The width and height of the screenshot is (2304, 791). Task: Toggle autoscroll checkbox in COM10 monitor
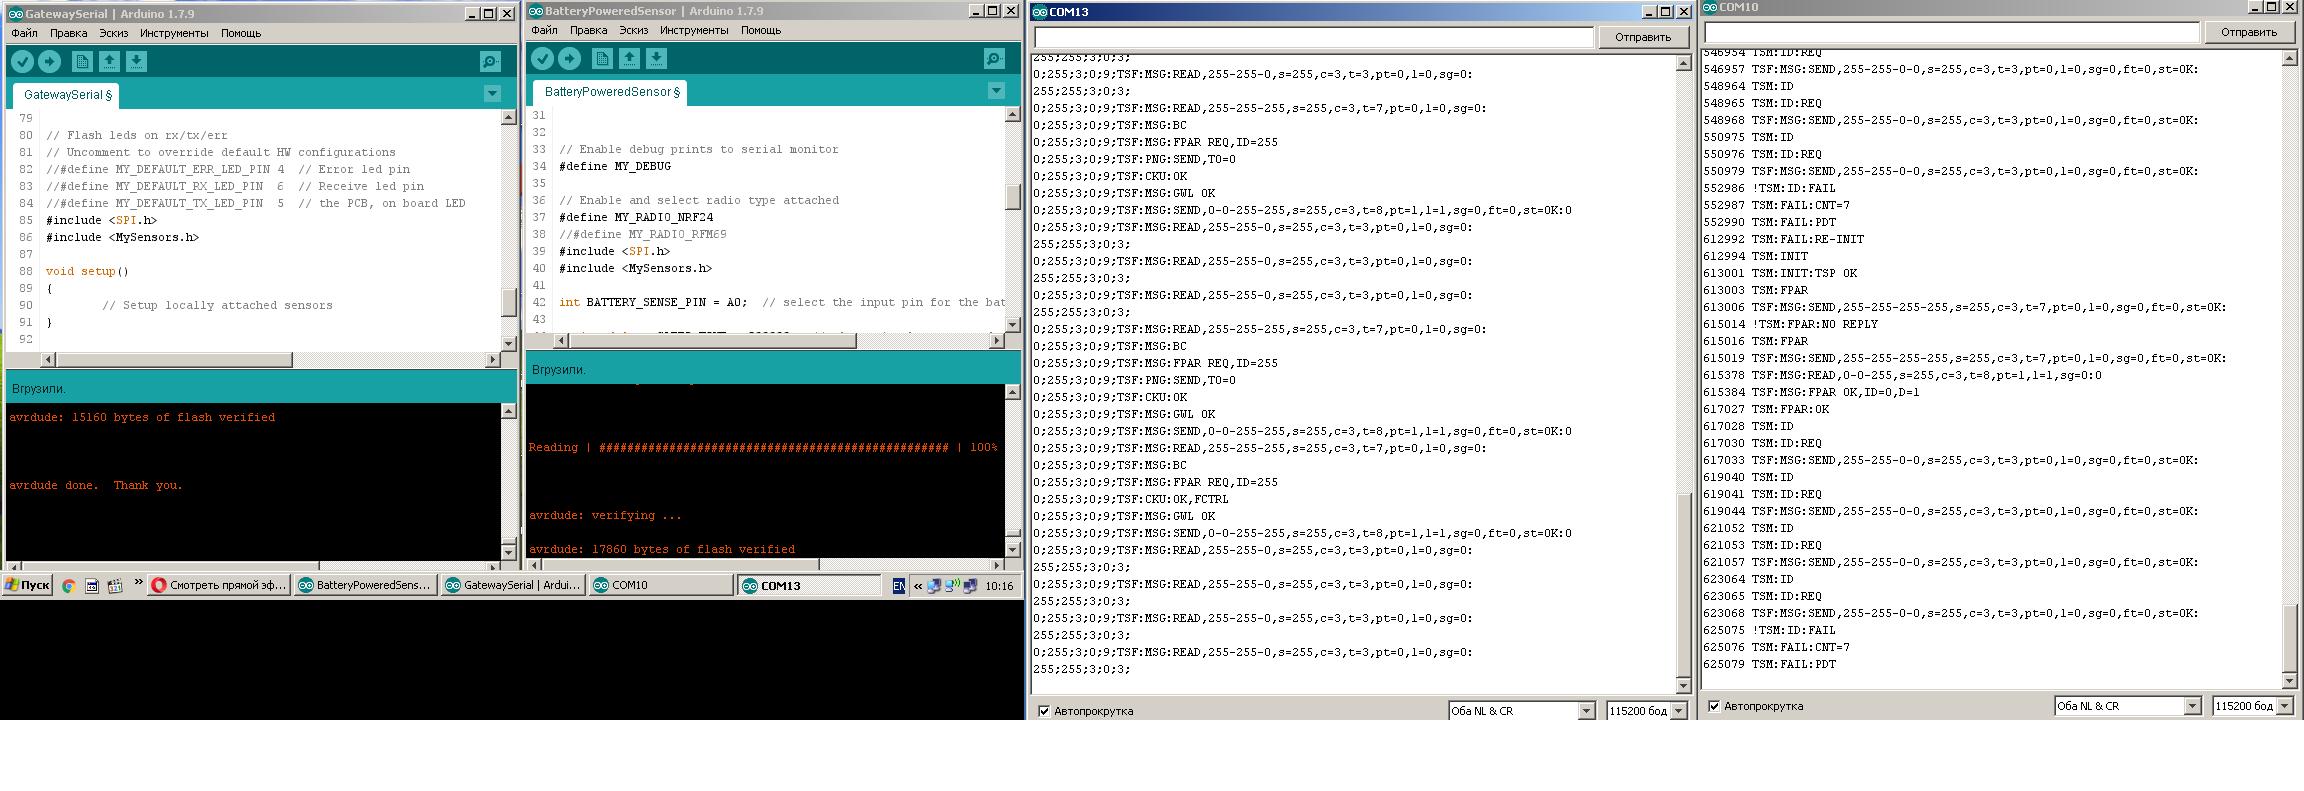tap(1714, 706)
